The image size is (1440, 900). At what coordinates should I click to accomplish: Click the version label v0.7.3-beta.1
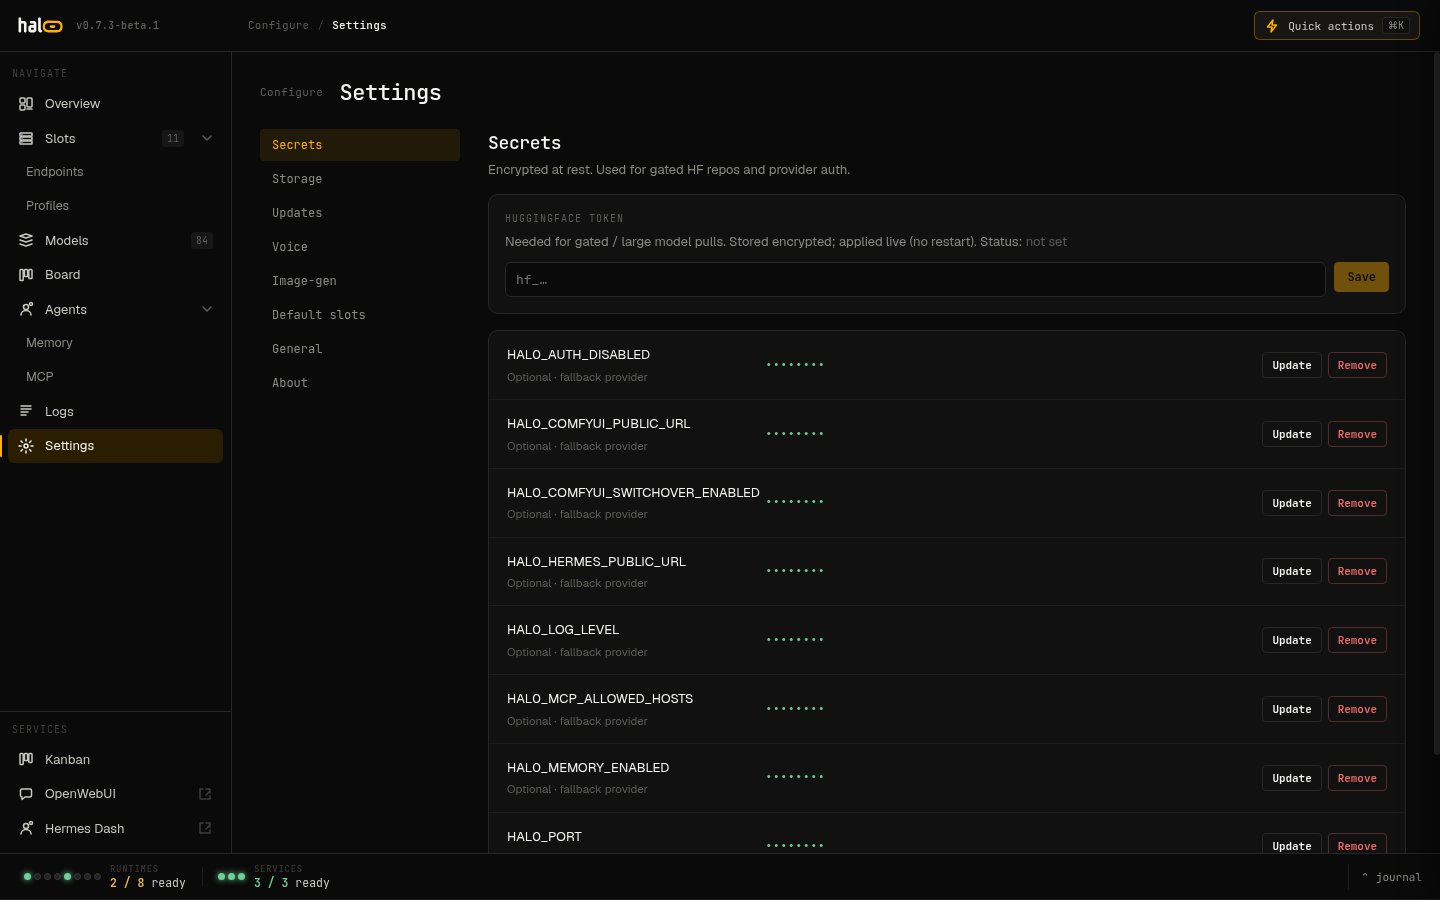pos(118,26)
